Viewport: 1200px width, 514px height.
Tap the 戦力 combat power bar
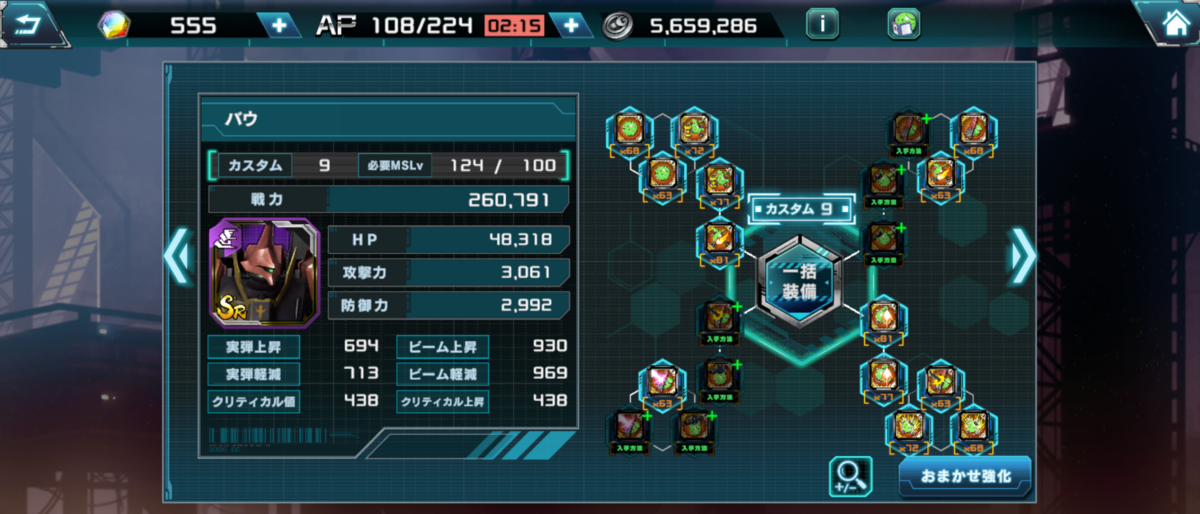[x=389, y=200]
